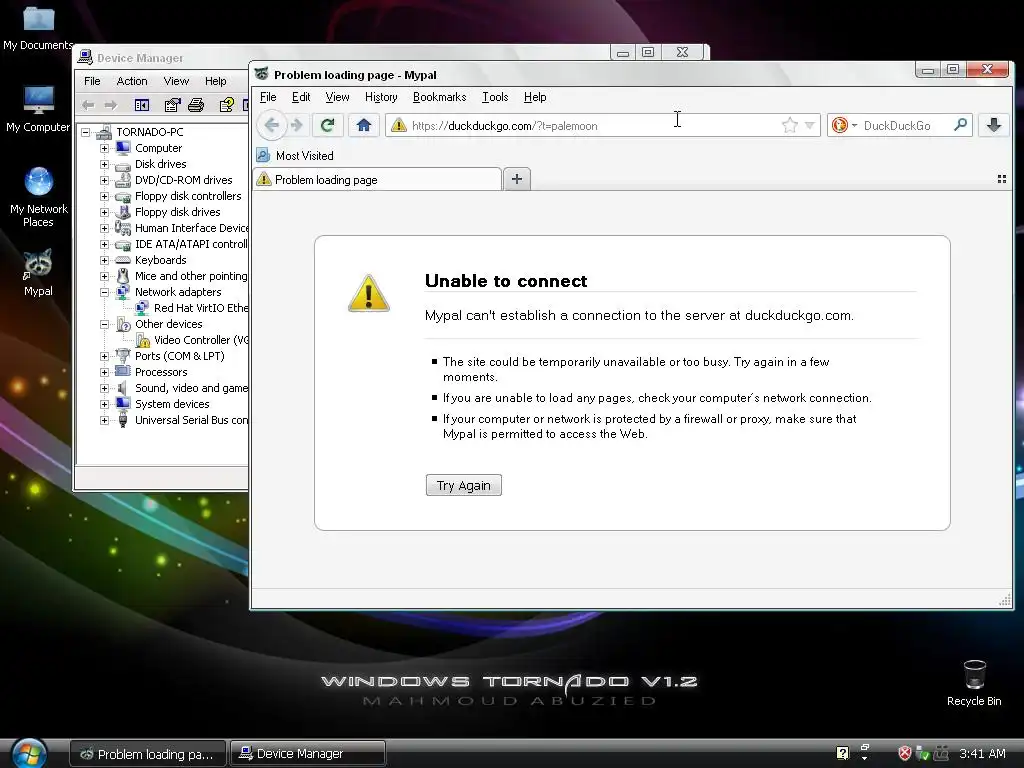This screenshot has height=768, width=1024.
Task: Click the Properties icon in Device Manager toolbar
Action: pos(172,104)
